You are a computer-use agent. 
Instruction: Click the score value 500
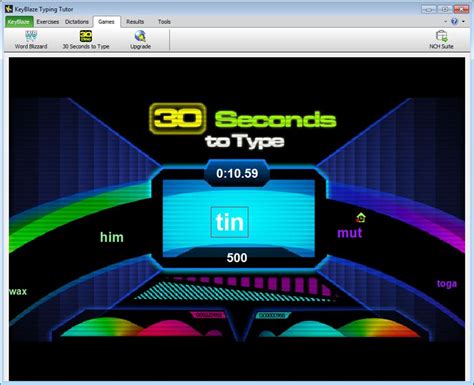click(237, 258)
